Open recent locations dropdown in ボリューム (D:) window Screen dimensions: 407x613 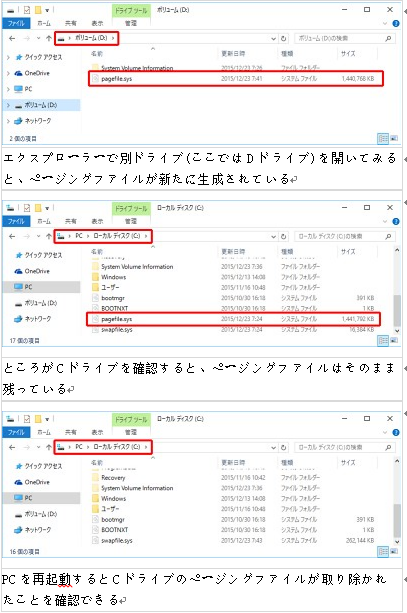(38, 38)
